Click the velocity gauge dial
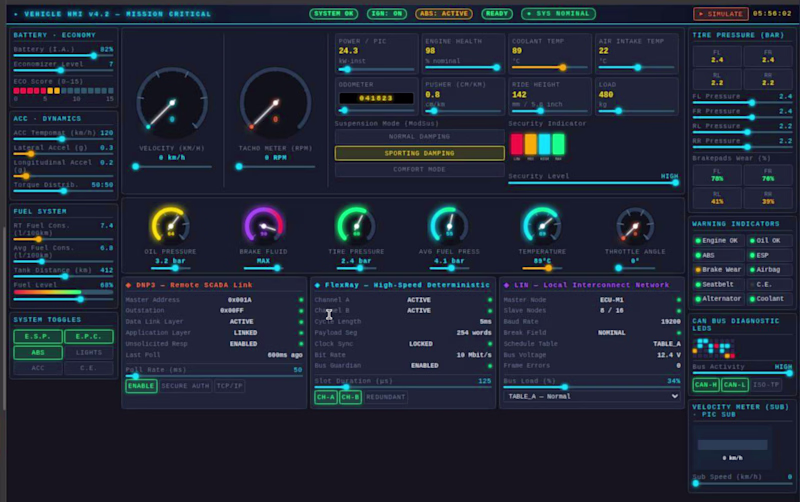 click(x=172, y=104)
